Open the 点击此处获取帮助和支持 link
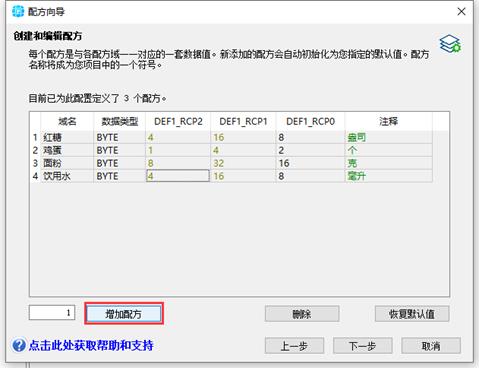The height and width of the screenshot is (368, 479). click(91, 345)
